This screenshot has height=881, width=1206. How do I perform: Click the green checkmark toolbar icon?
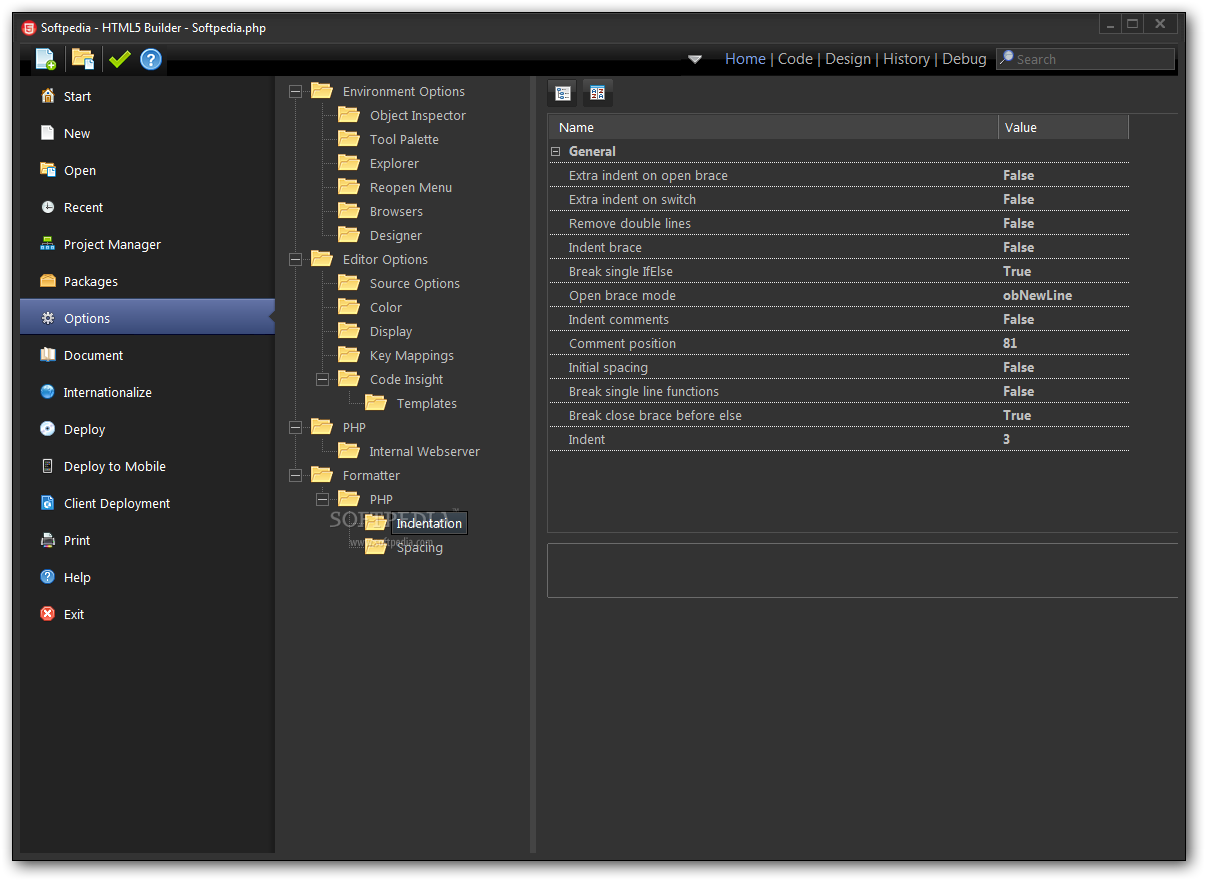tap(119, 59)
